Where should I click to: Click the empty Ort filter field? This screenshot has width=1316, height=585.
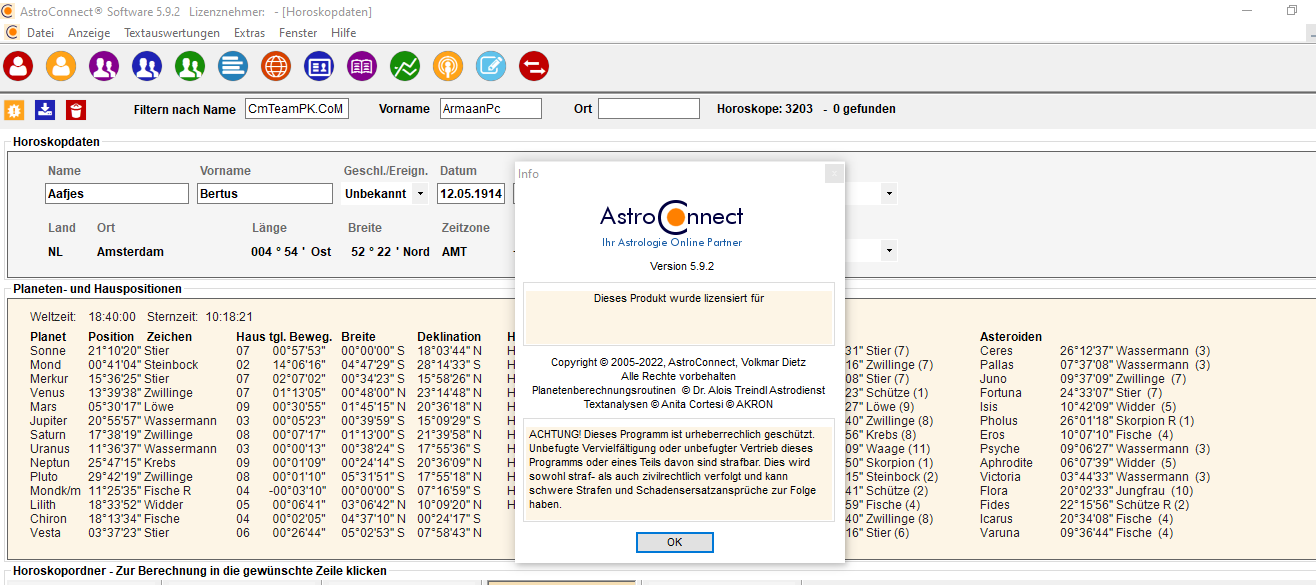click(x=649, y=108)
